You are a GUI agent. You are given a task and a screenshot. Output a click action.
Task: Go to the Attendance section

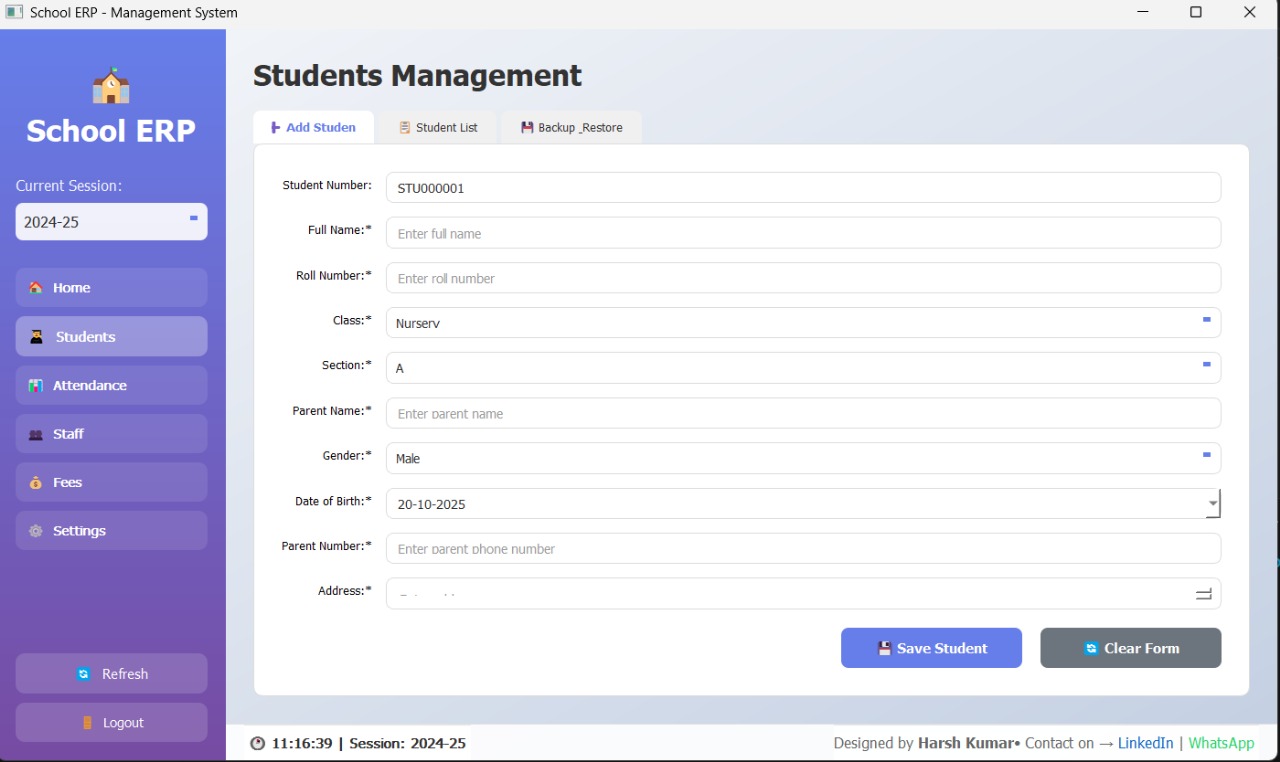(x=111, y=385)
